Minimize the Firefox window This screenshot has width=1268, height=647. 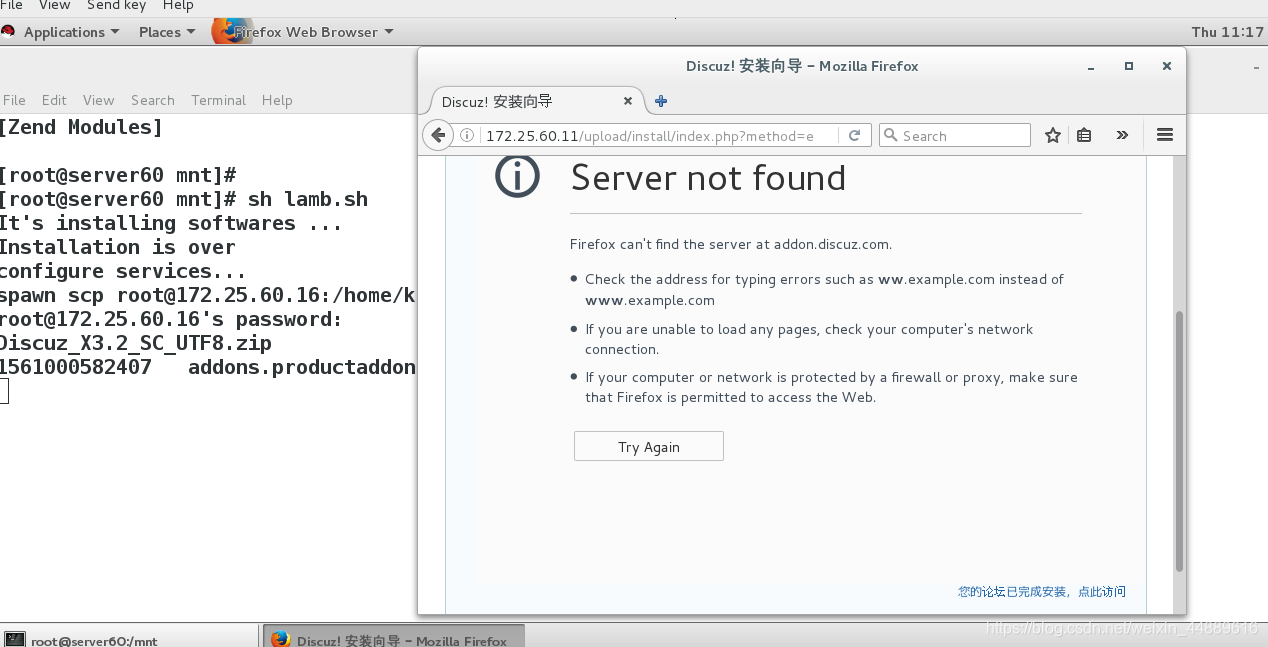pyautogui.click(x=1091, y=66)
